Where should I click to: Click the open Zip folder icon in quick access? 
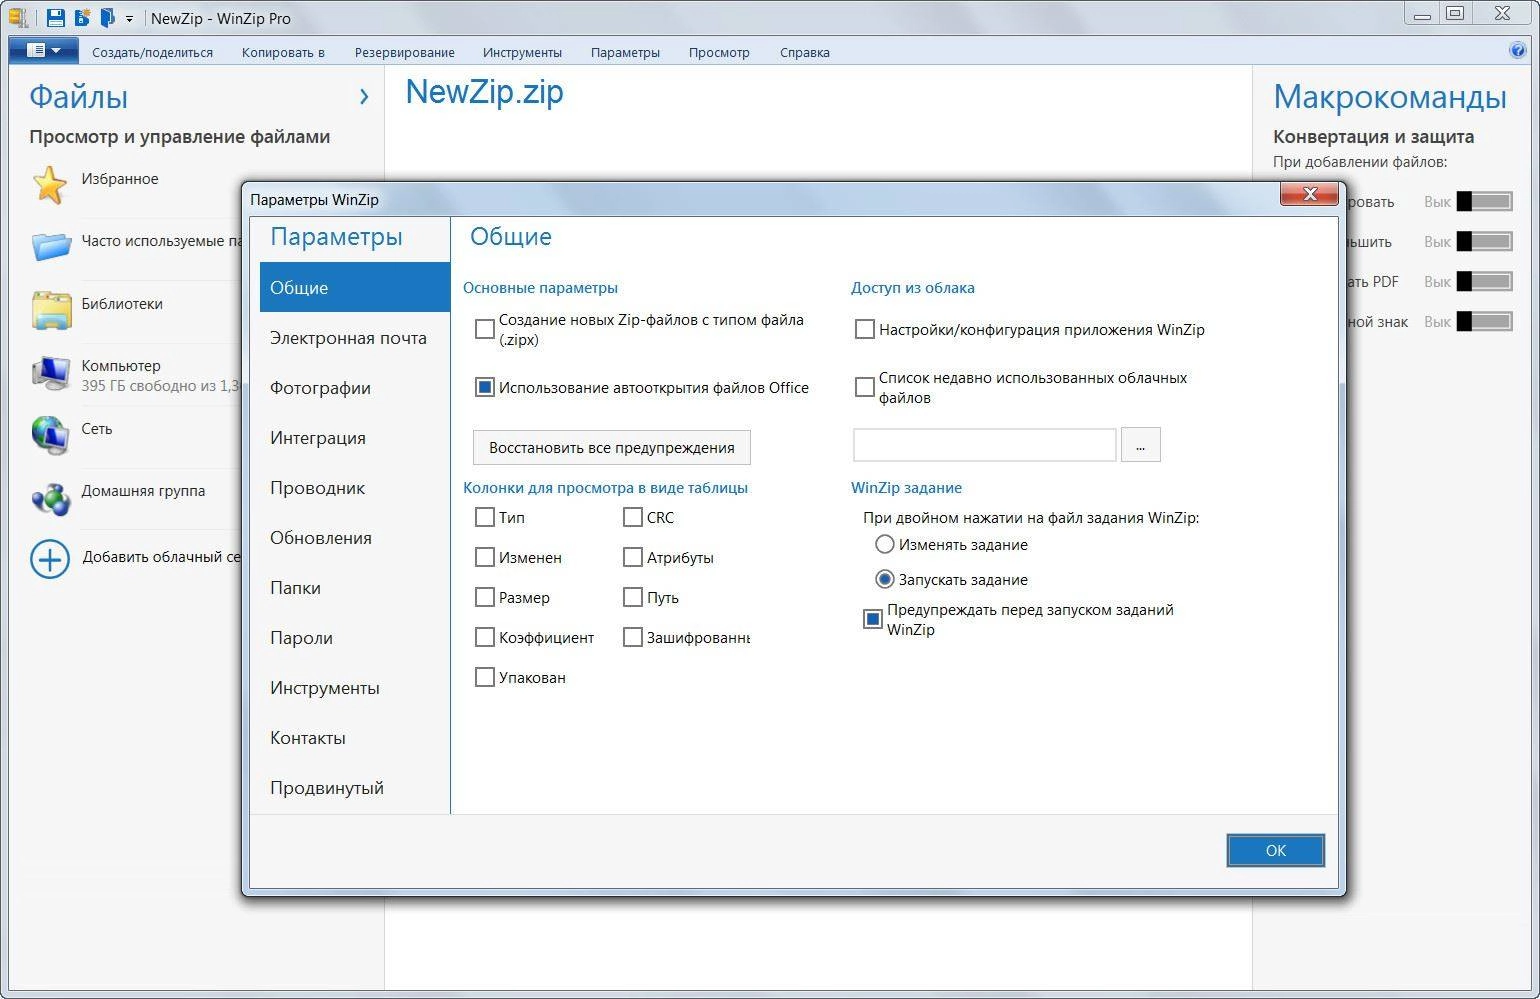click(x=107, y=17)
